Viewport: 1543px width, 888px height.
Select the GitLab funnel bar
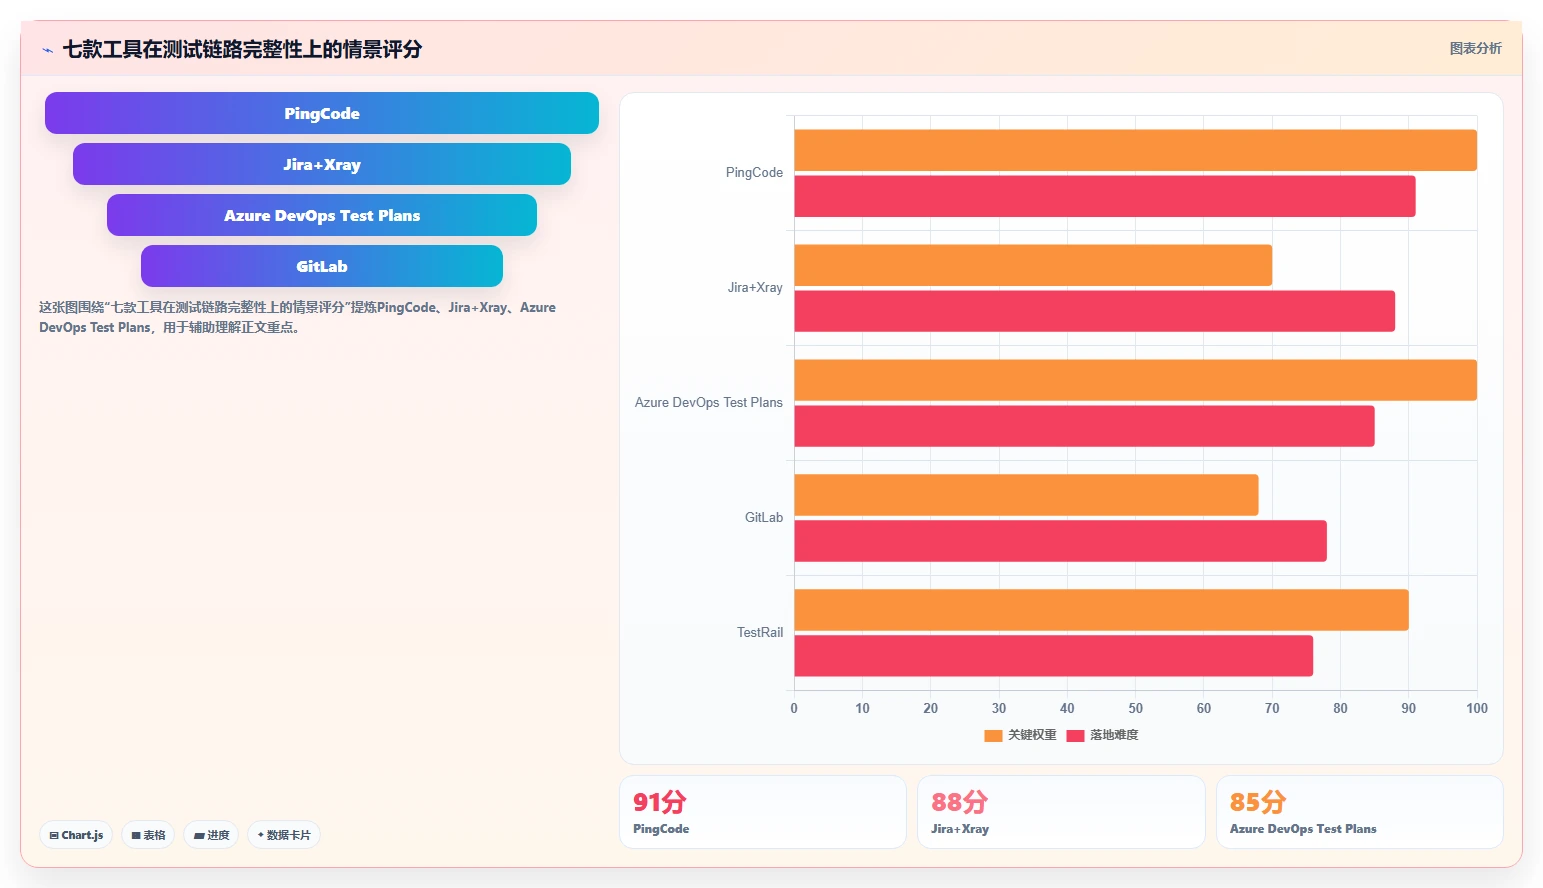(322, 266)
